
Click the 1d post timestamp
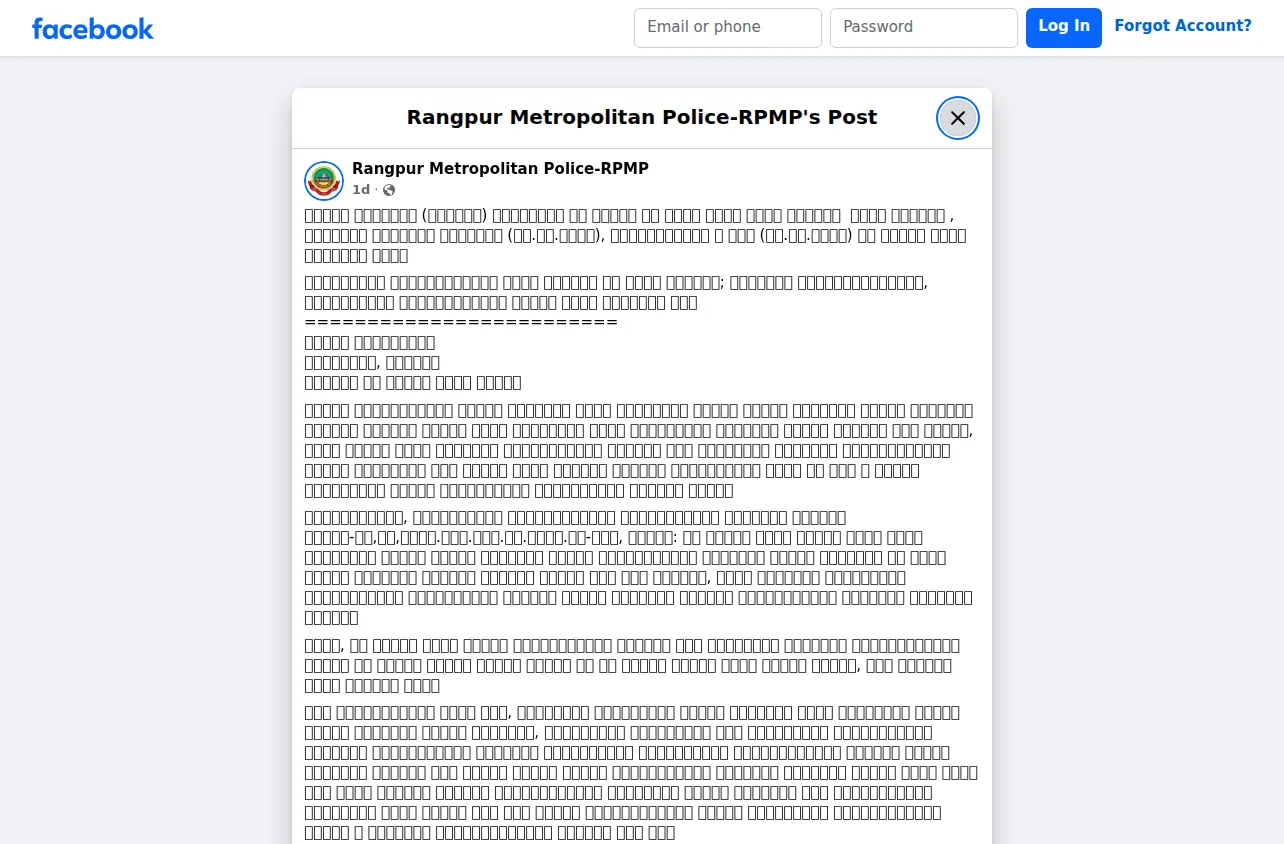[361, 190]
